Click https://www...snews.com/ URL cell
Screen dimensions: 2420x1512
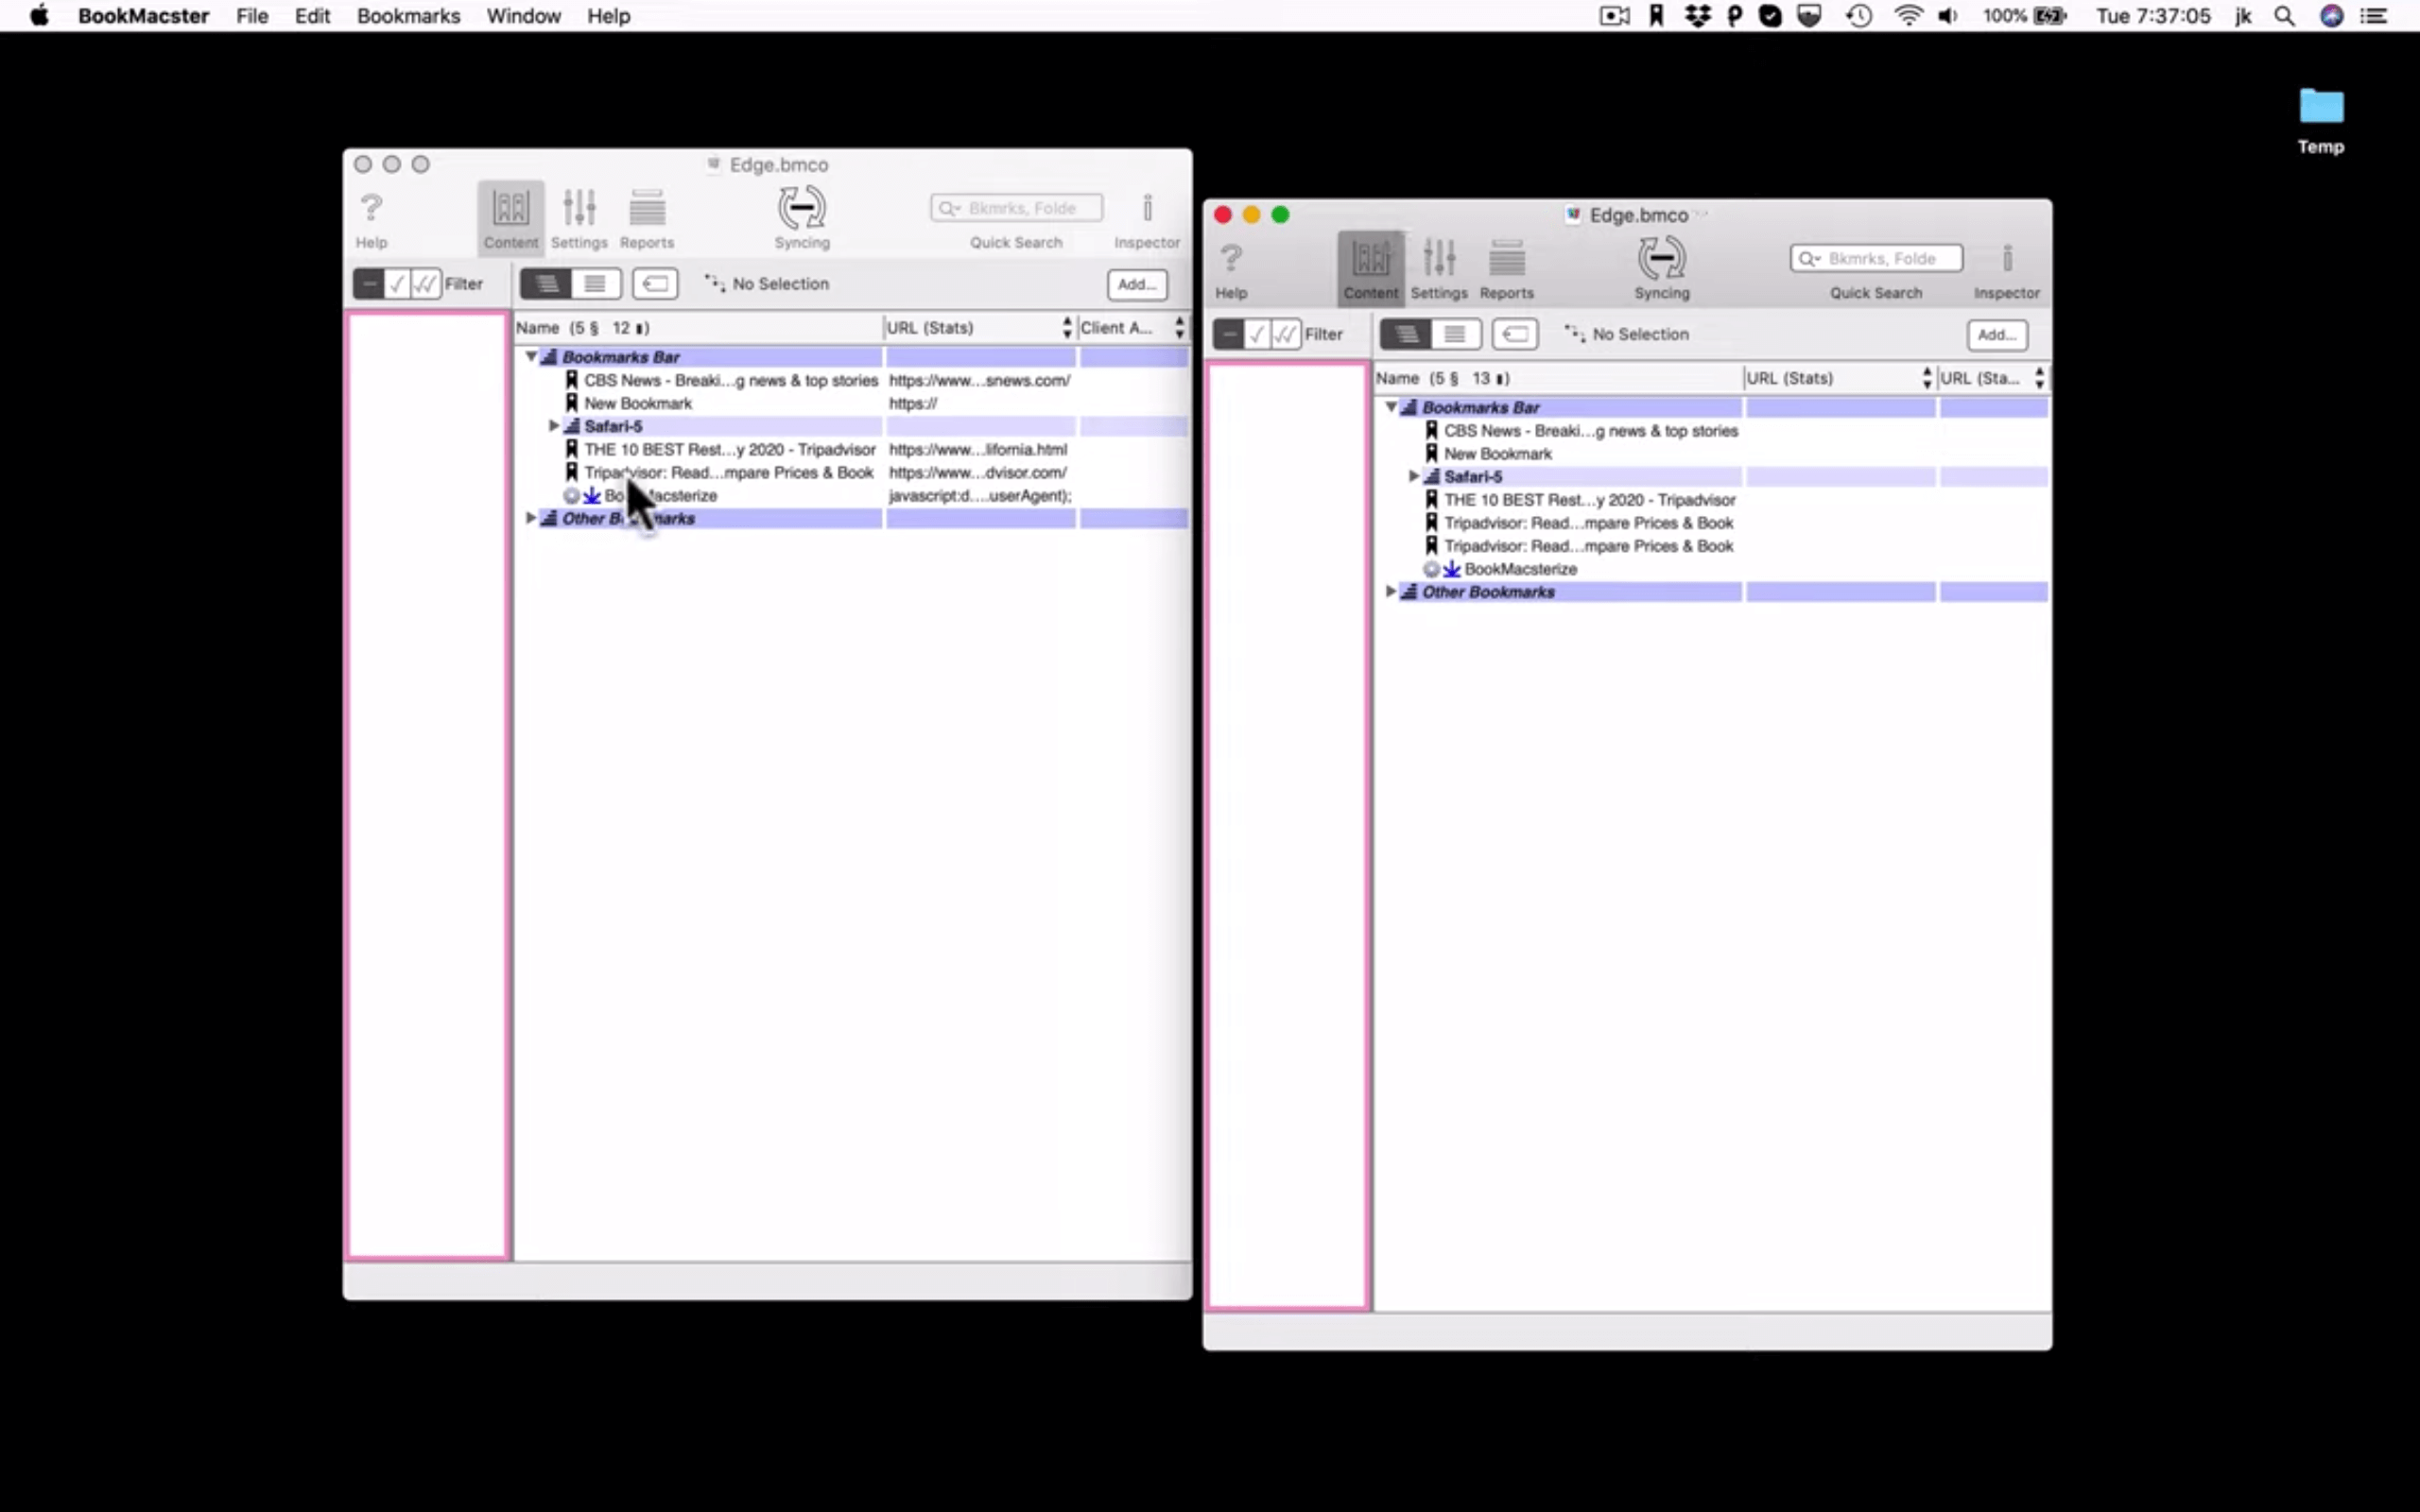tap(979, 380)
